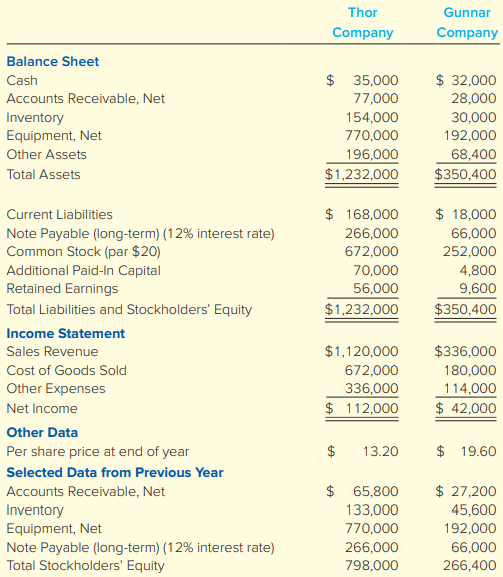The image size is (503, 577).
Task: Click Thor's Cash value 35,000
Action: pos(376,80)
